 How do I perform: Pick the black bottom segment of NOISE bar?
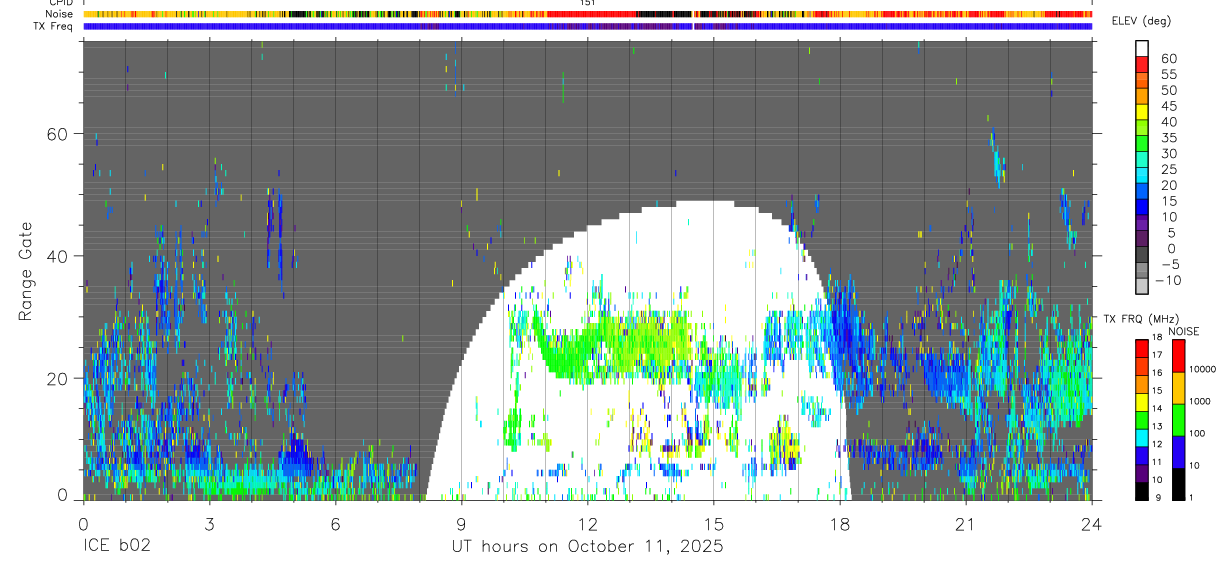coord(1178,483)
